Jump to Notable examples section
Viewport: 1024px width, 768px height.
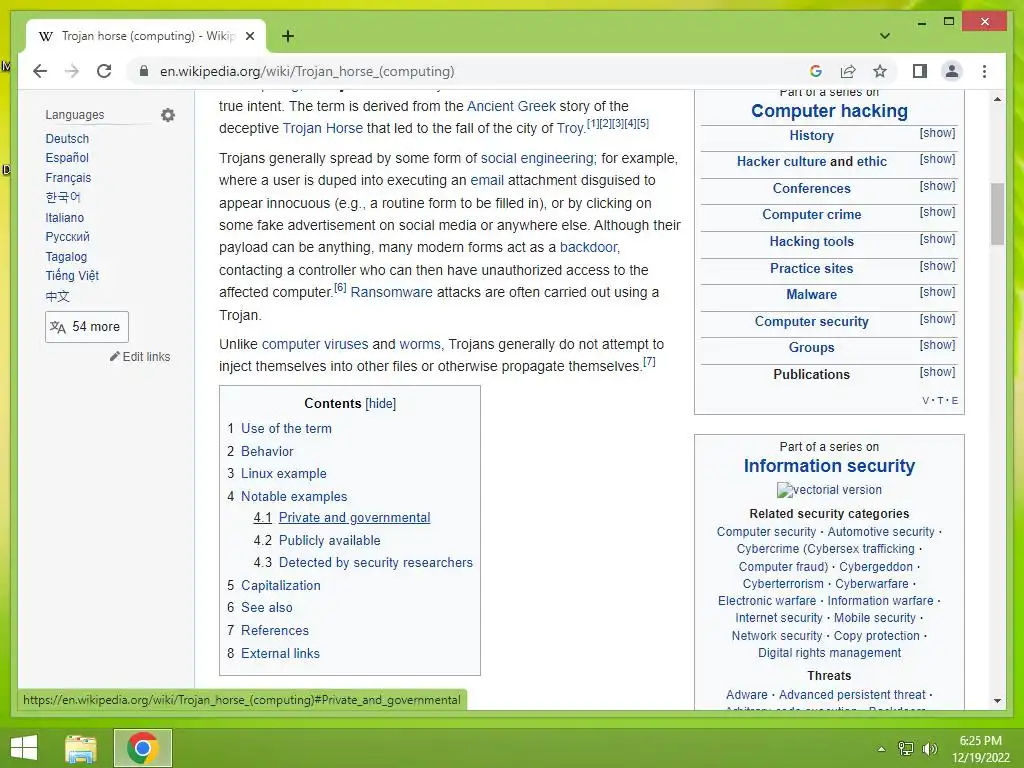[x=294, y=496]
